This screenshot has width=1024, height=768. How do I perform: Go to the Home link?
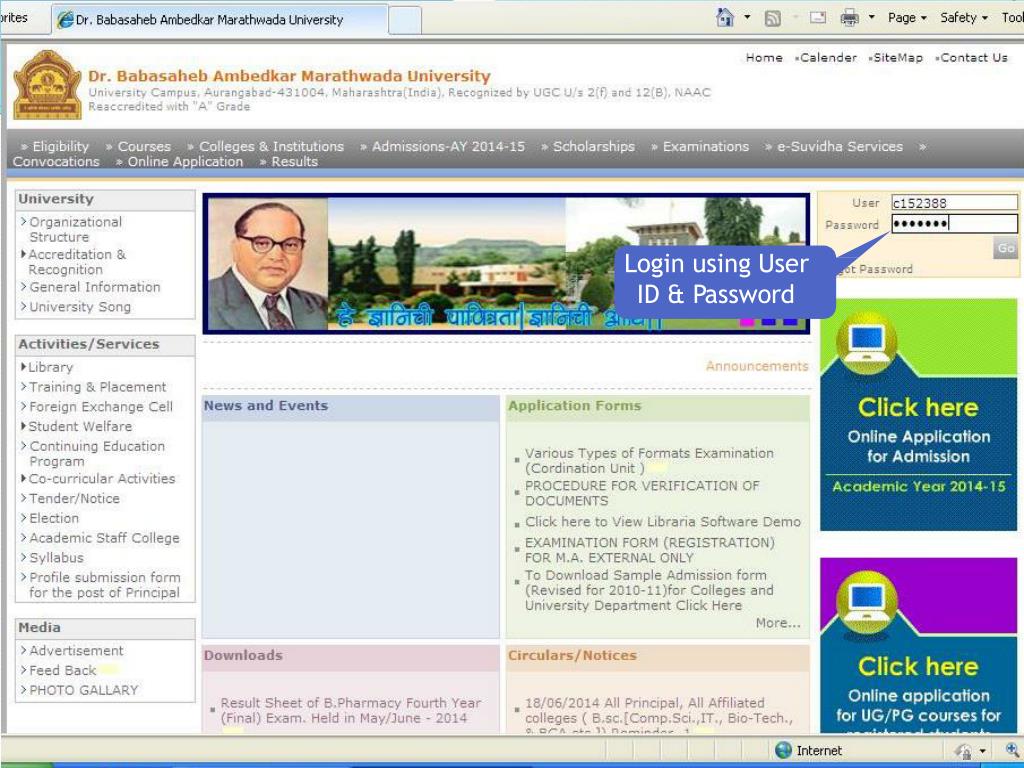tap(764, 57)
